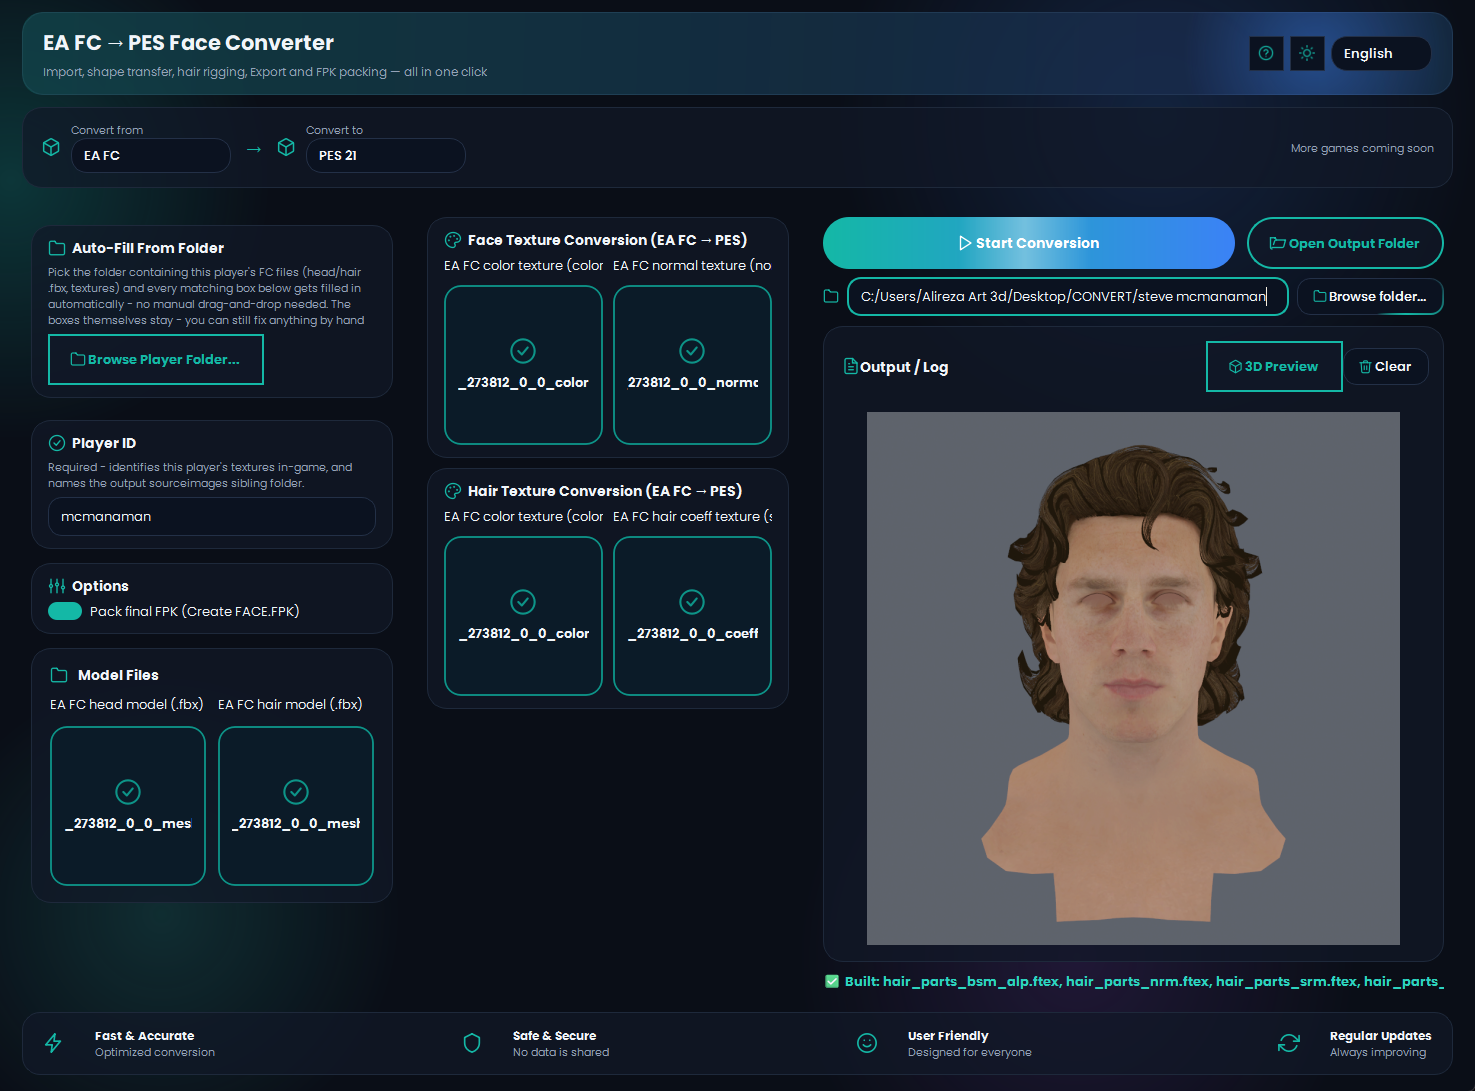Click the EA FC head model file box
The width and height of the screenshot is (1475, 1091).
128,806
